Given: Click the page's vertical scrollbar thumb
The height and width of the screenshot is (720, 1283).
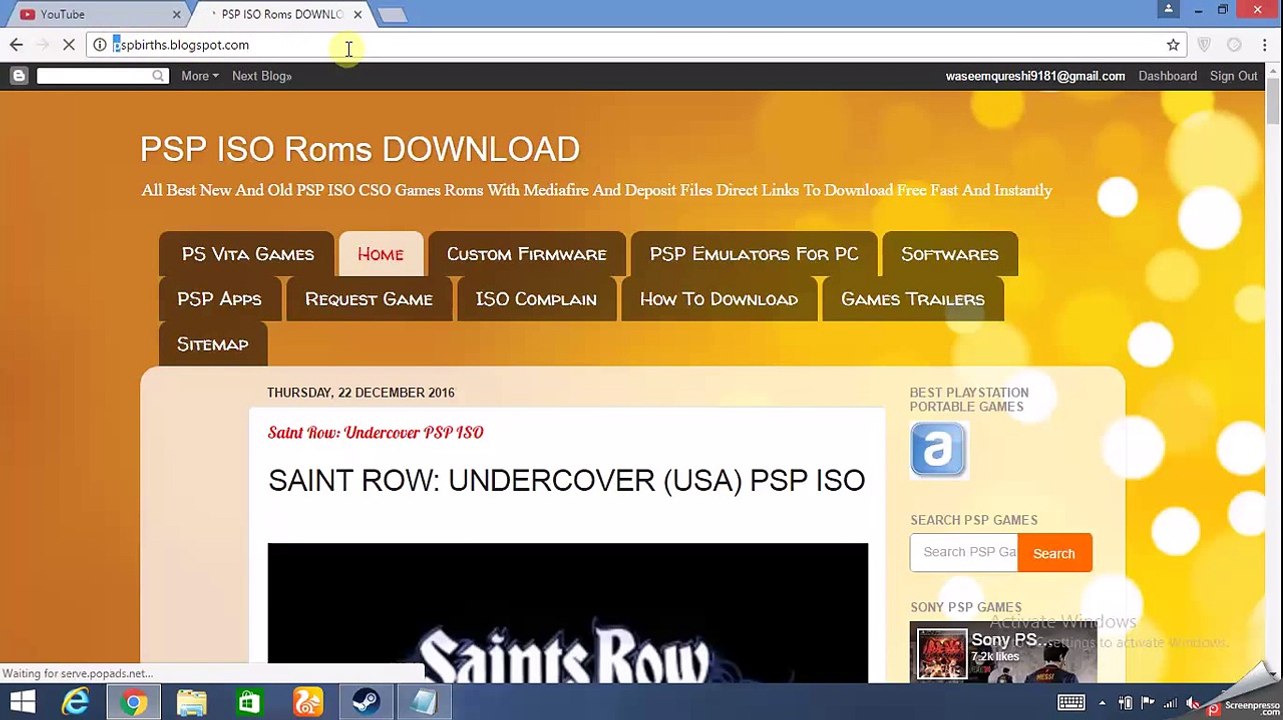Looking at the screenshot, I should tap(1273, 103).
